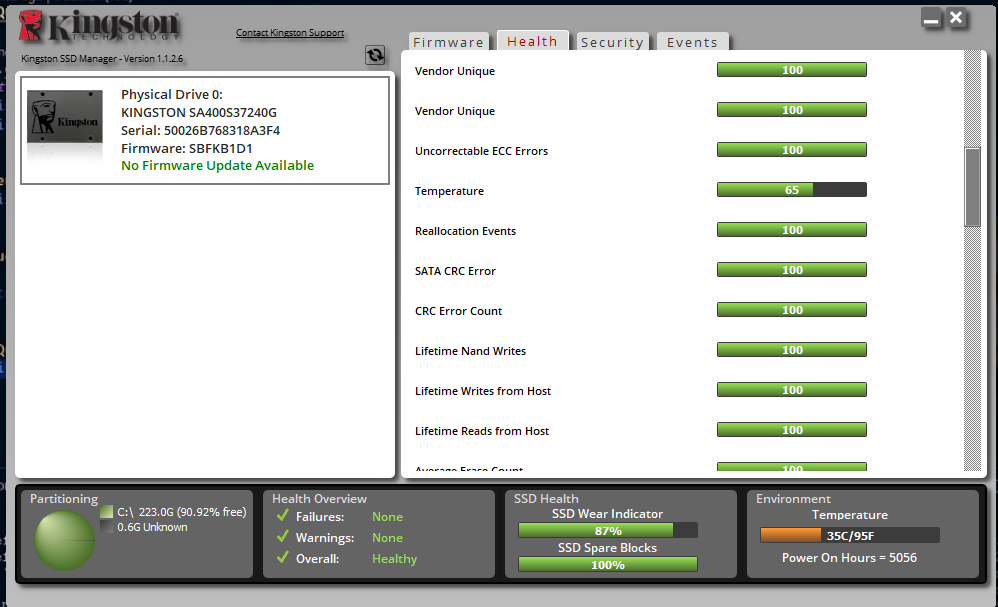
Task: Click the 'SSD Spare Blocks' label
Action: (x=607, y=548)
